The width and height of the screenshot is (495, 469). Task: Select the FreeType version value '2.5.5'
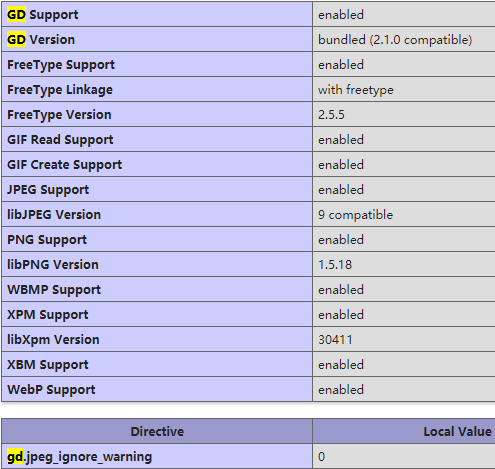(331, 115)
